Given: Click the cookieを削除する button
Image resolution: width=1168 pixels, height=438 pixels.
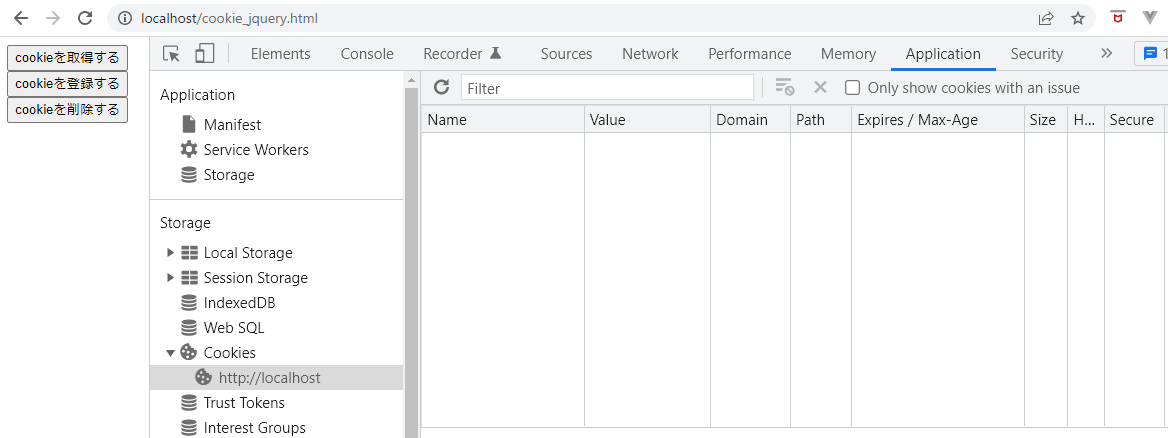Looking at the screenshot, I should pyautogui.click(x=67, y=110).
